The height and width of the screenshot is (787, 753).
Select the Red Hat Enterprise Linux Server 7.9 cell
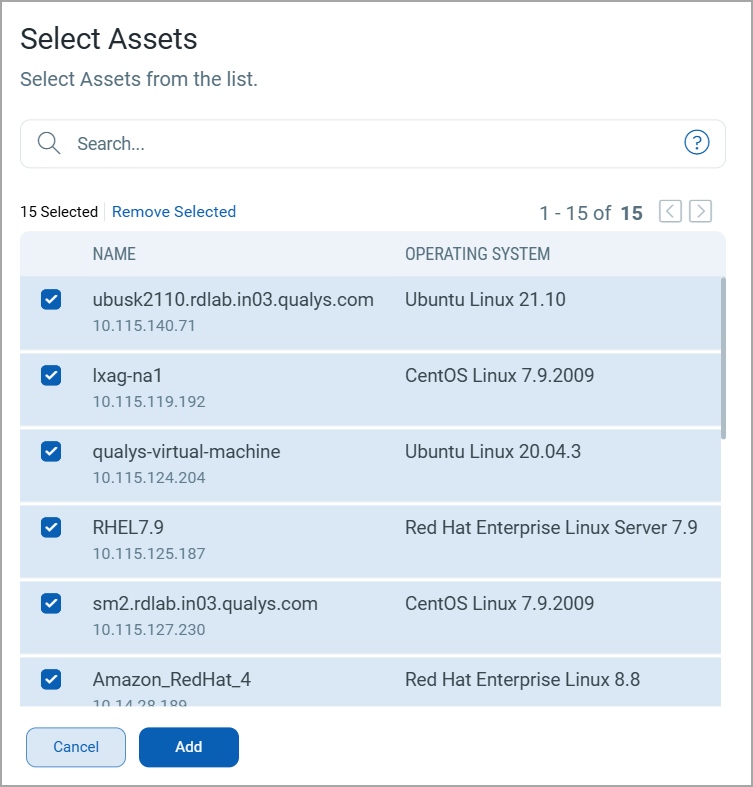pos(551,528)
